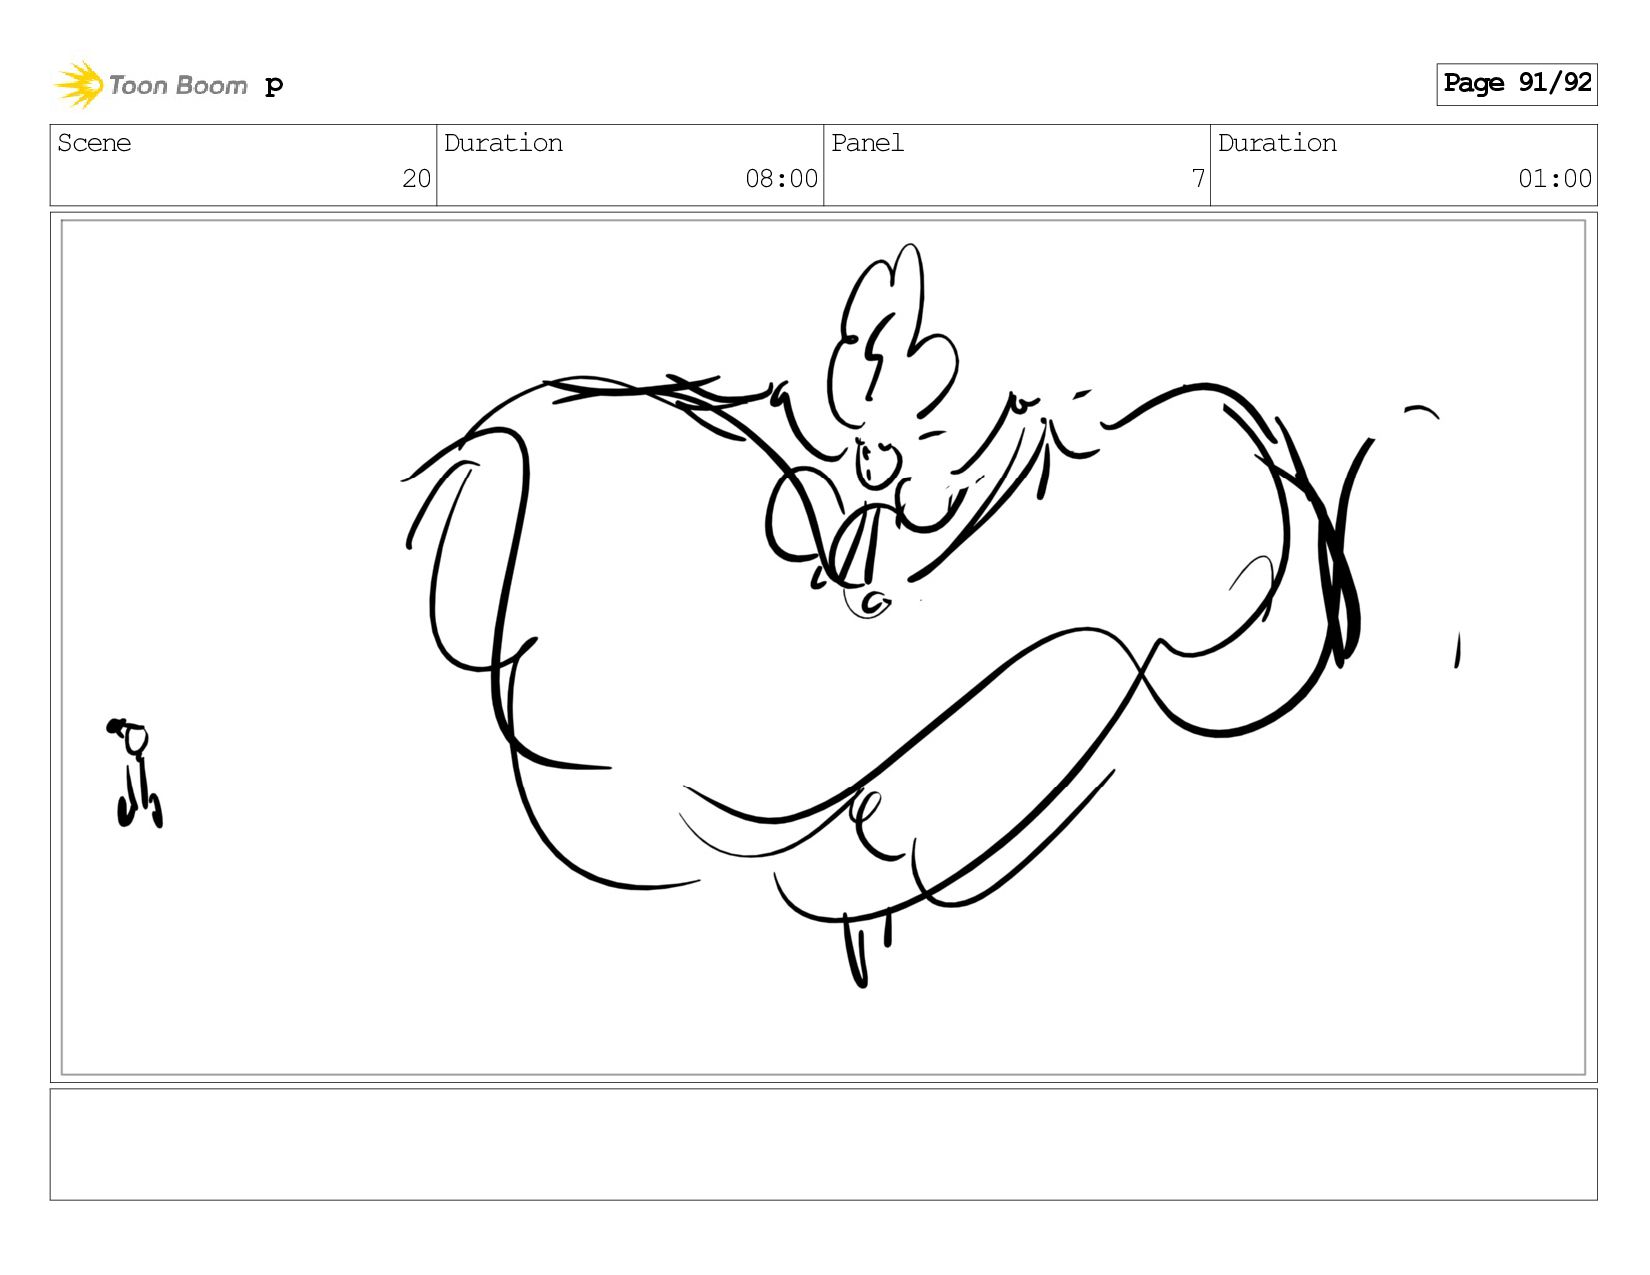Viewport: 1650px width, 1275px height.
Task: Click the small stick figure in the sketch
Action: [135, 773]
